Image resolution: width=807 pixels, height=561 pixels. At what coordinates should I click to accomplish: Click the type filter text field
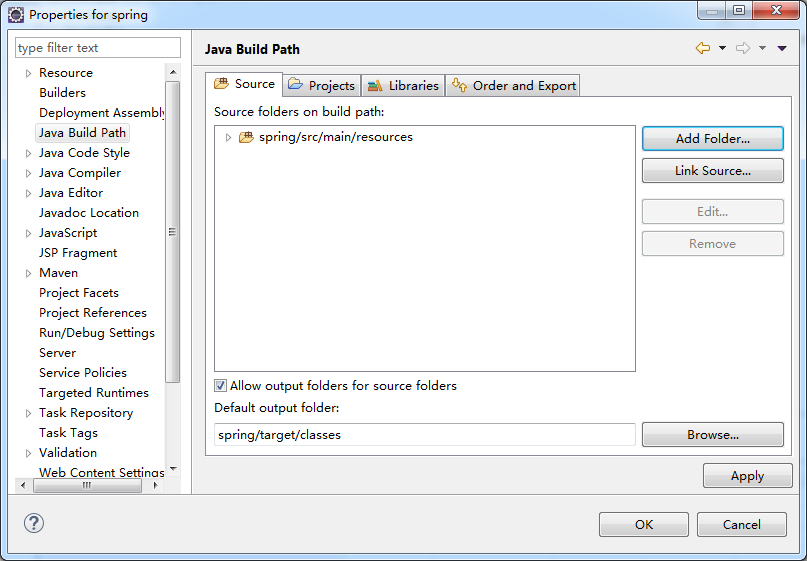[x=98, y=48]
